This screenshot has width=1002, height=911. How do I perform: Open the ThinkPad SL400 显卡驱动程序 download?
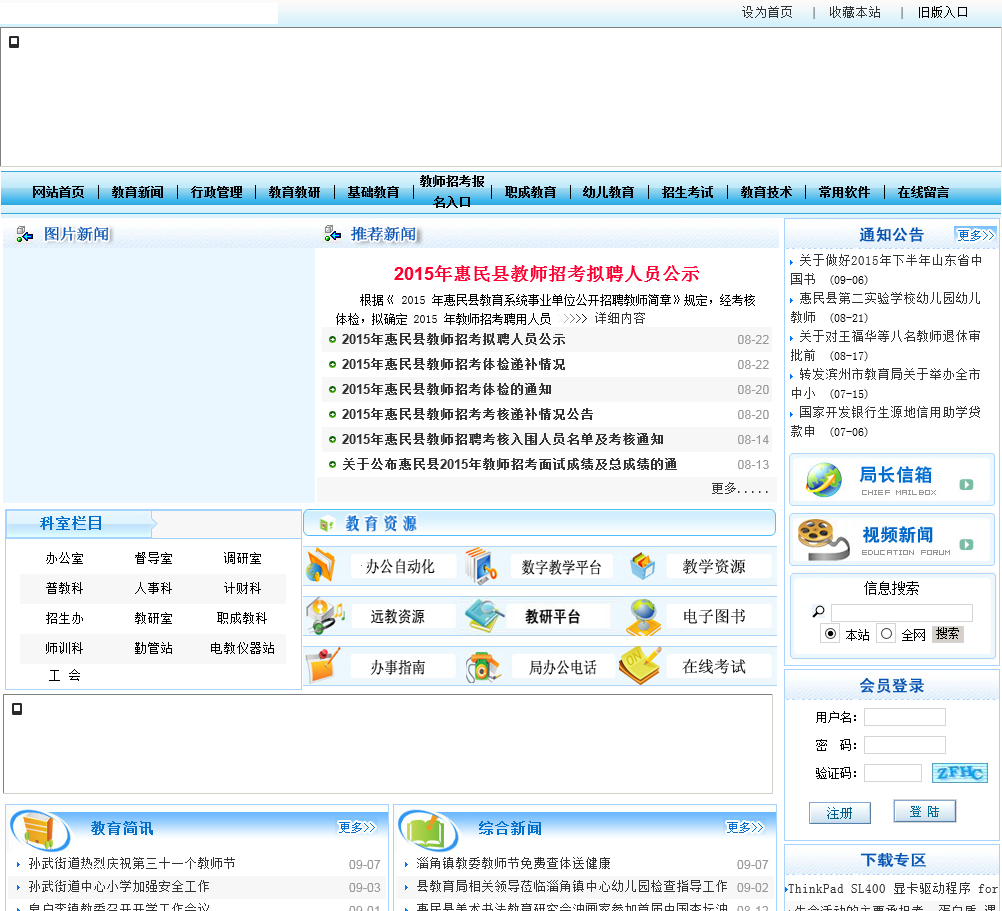pos(892,889)
